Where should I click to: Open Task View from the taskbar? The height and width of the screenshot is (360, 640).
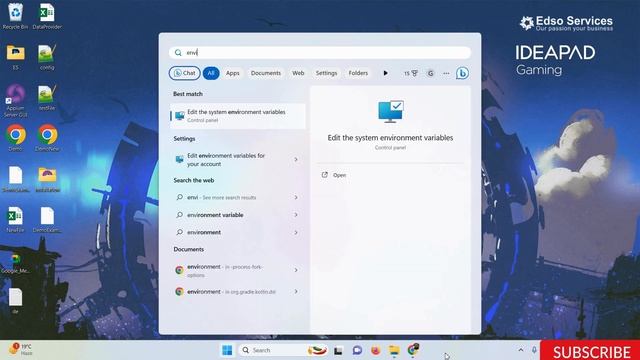[338, 351]
